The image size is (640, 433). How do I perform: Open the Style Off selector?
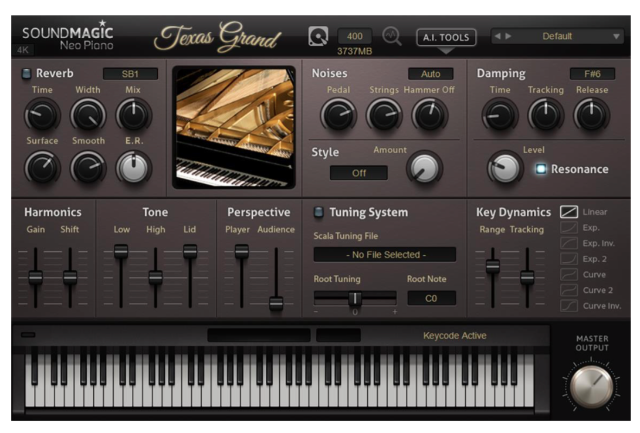359,173
